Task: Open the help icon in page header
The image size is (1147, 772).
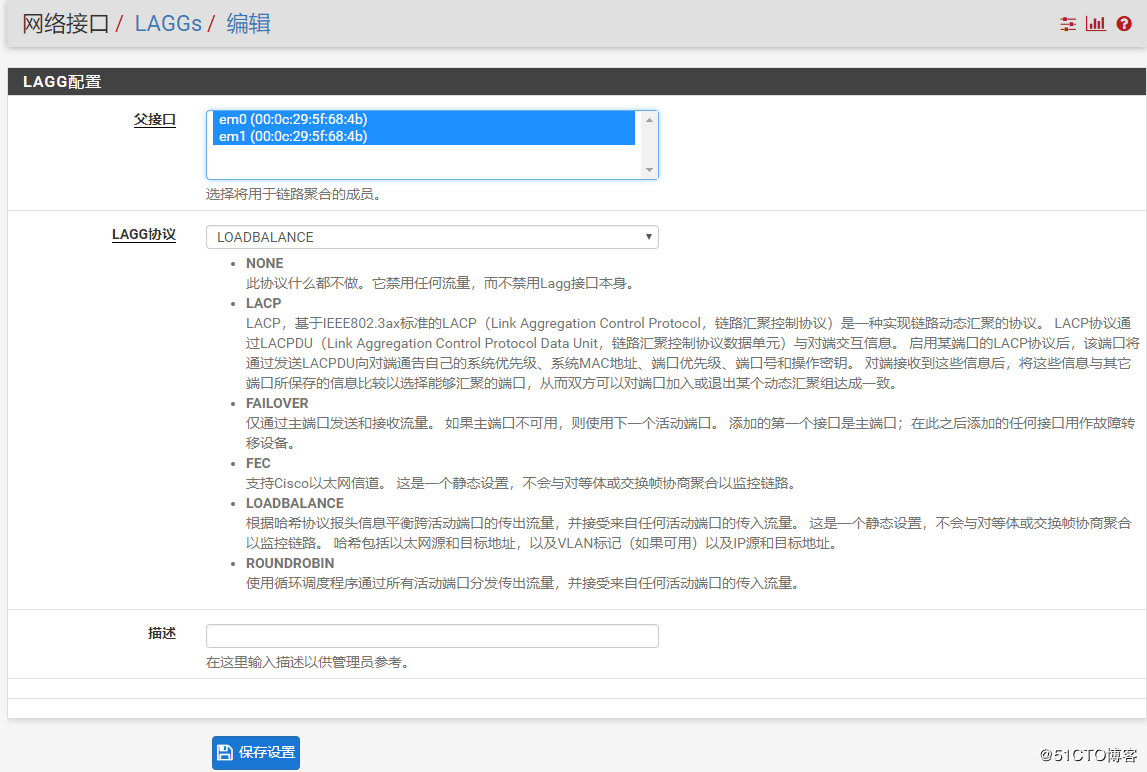Action: tap(1124, 24)
